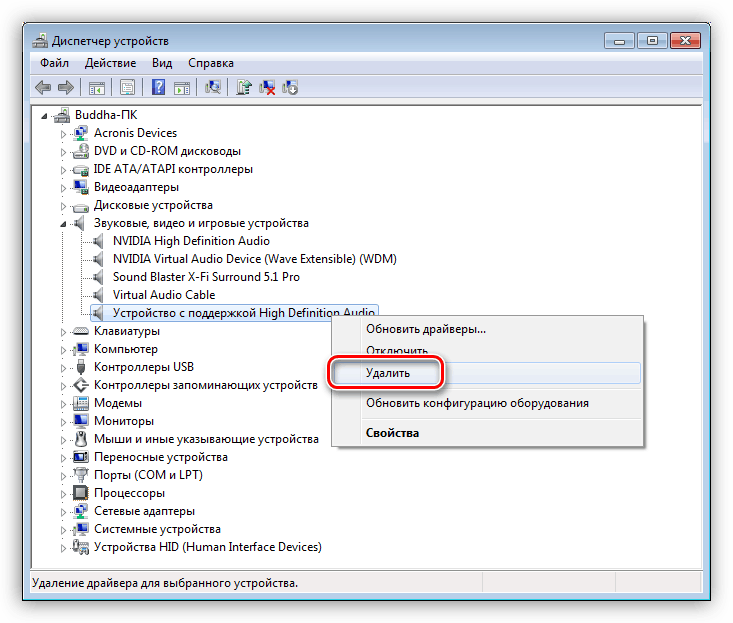Click the Acronis Devices icon
The height and width of the screenshot is (623, 733).
tap(81, 133)
